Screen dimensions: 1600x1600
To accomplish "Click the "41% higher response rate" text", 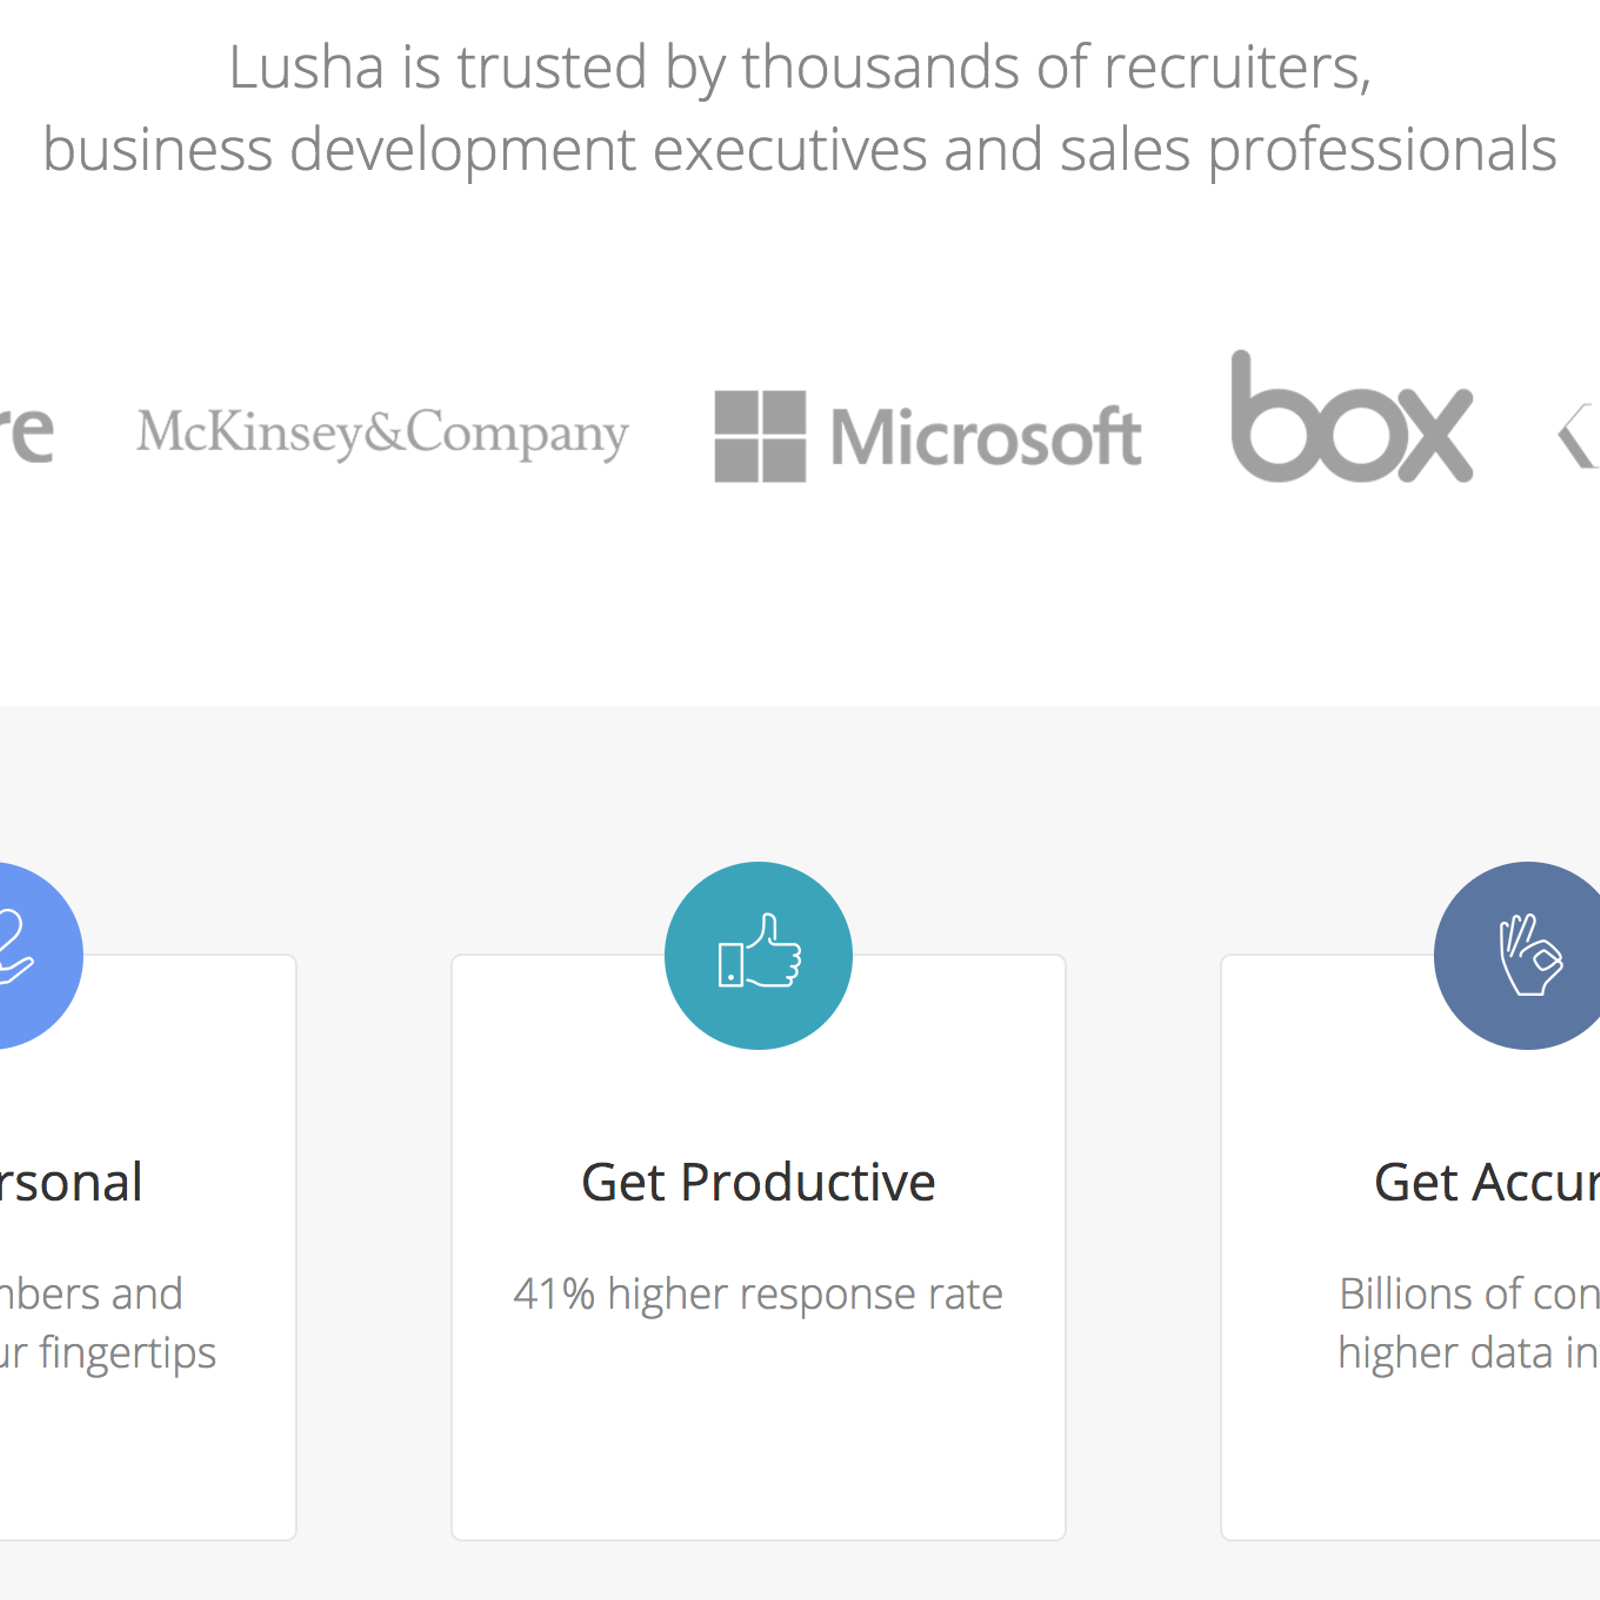I will click(758, 1294).
